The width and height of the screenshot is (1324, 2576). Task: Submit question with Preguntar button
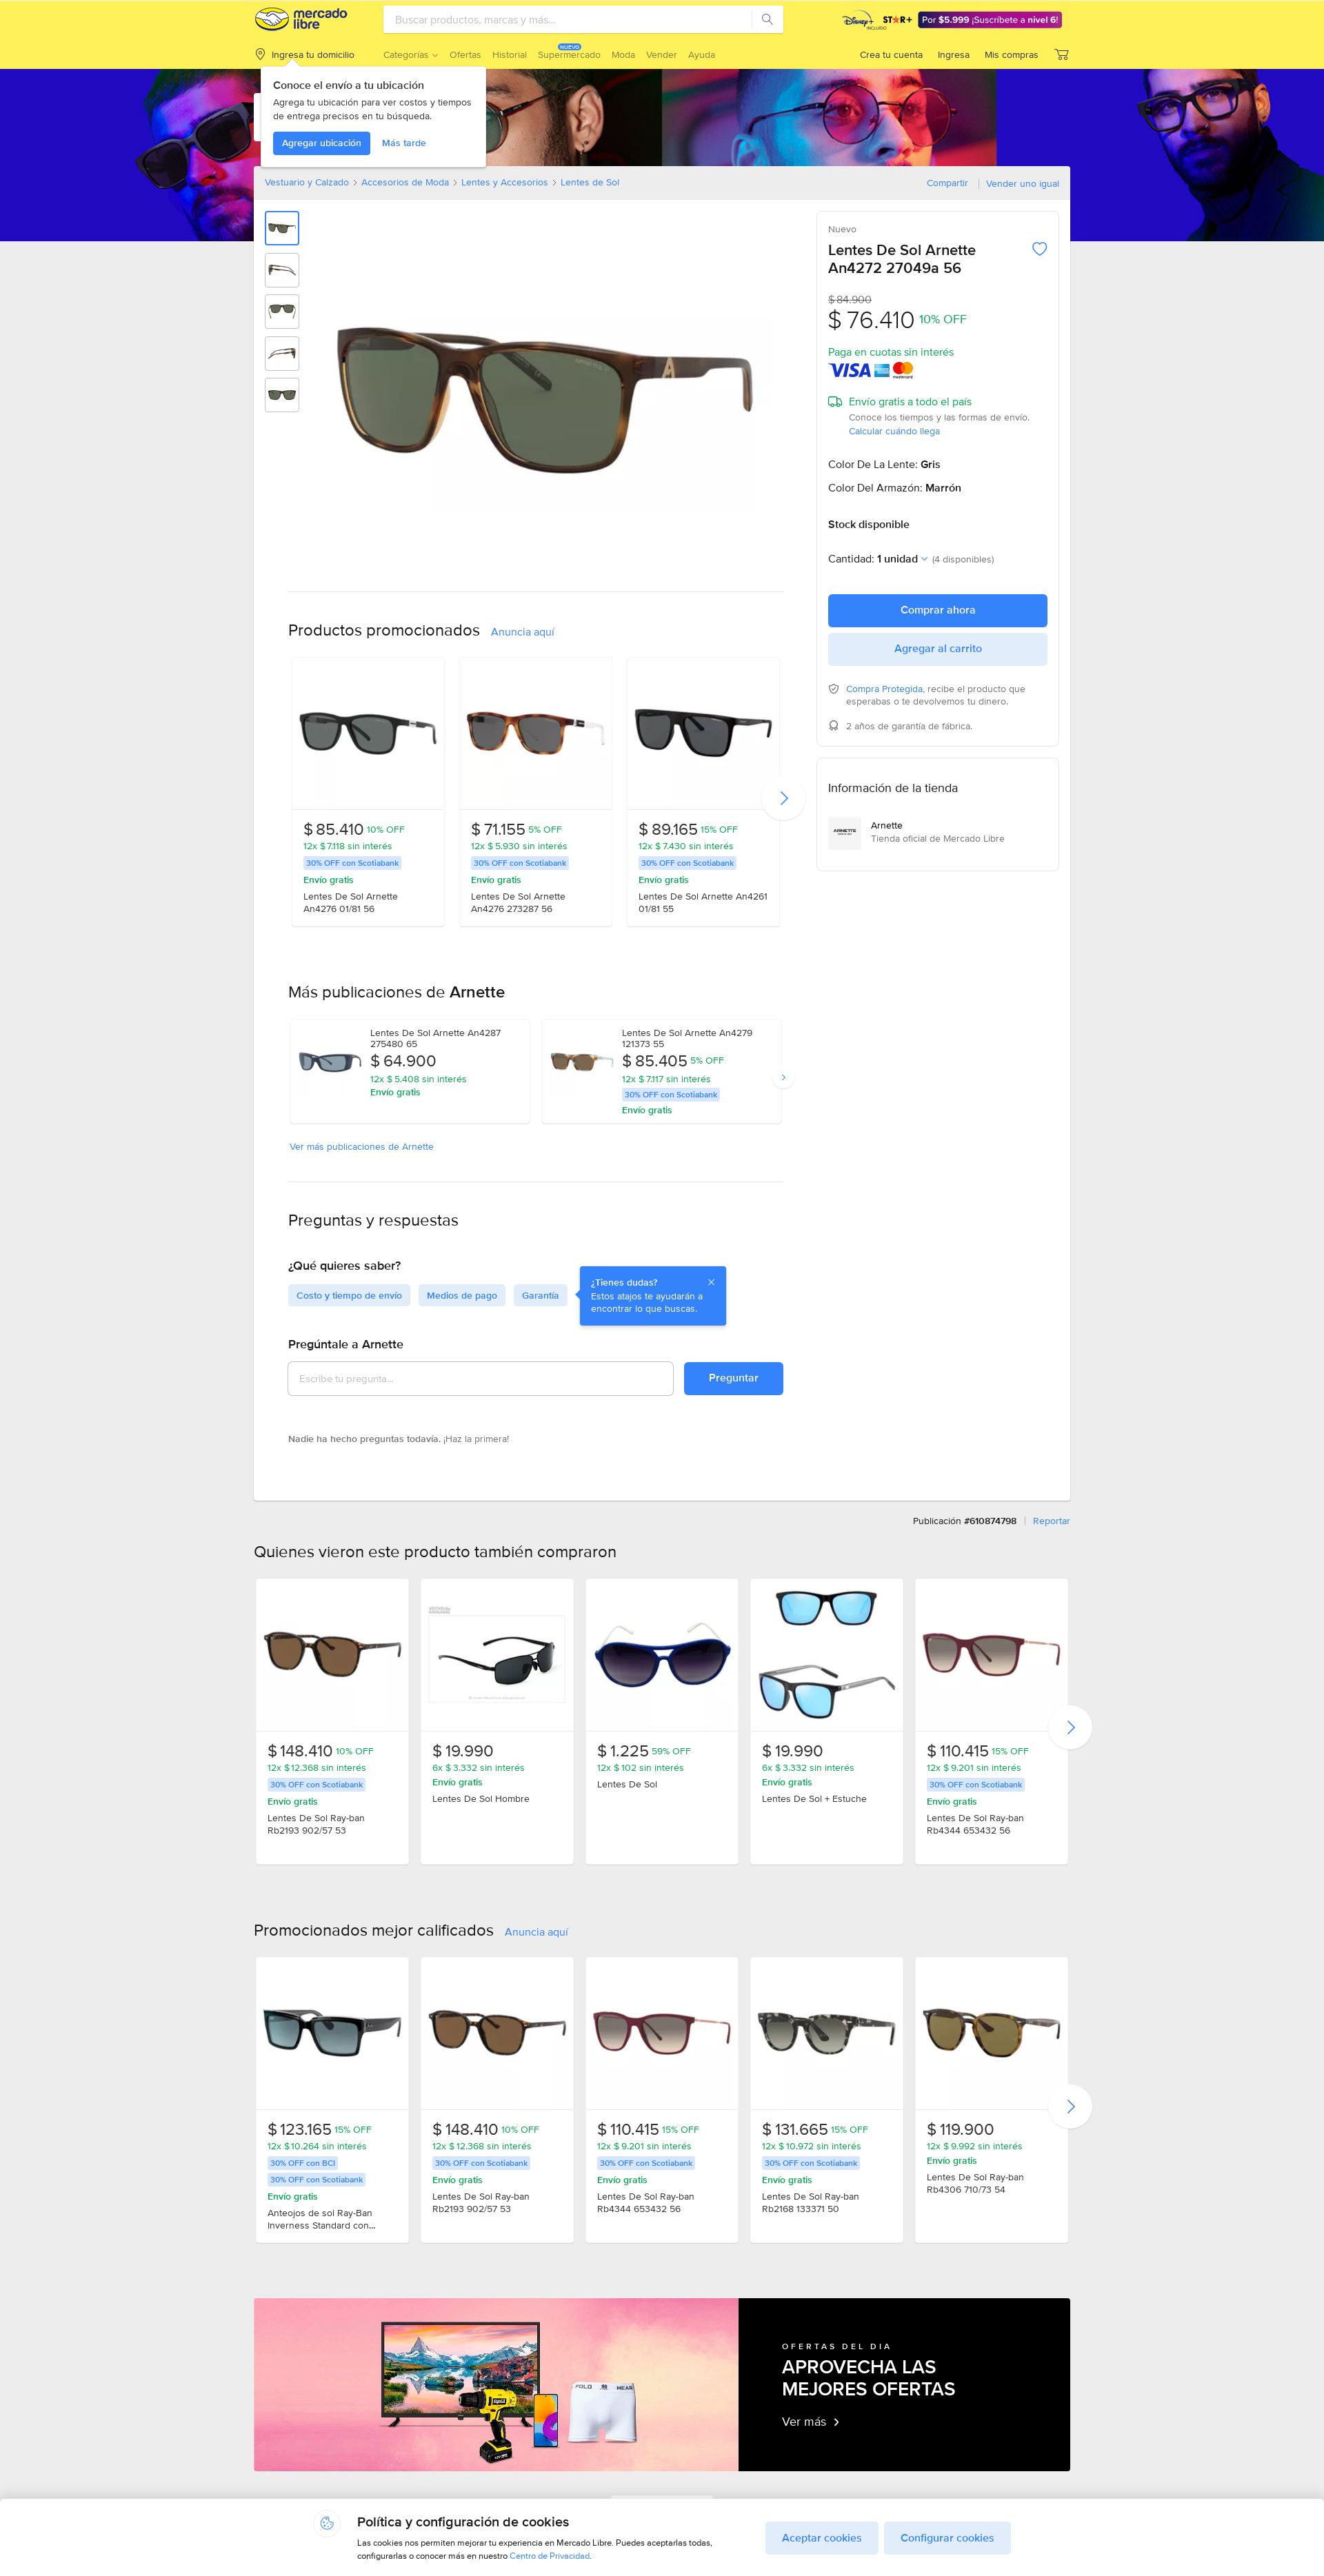pos(733,1378)
